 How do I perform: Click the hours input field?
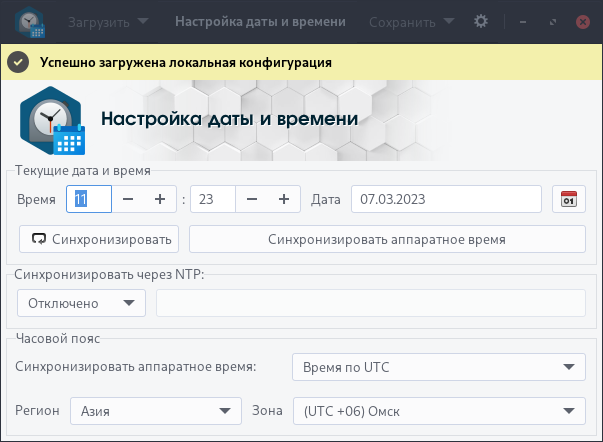pos(88,200)
